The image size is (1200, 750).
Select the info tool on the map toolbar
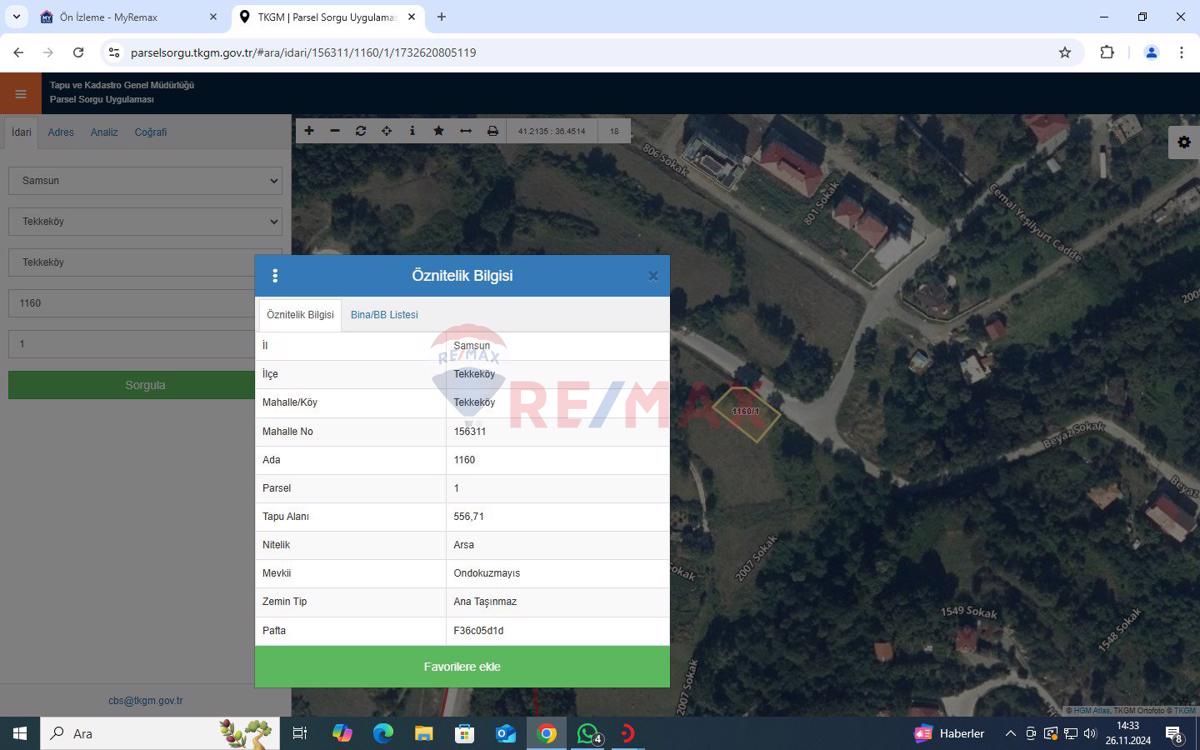(413, 131)
